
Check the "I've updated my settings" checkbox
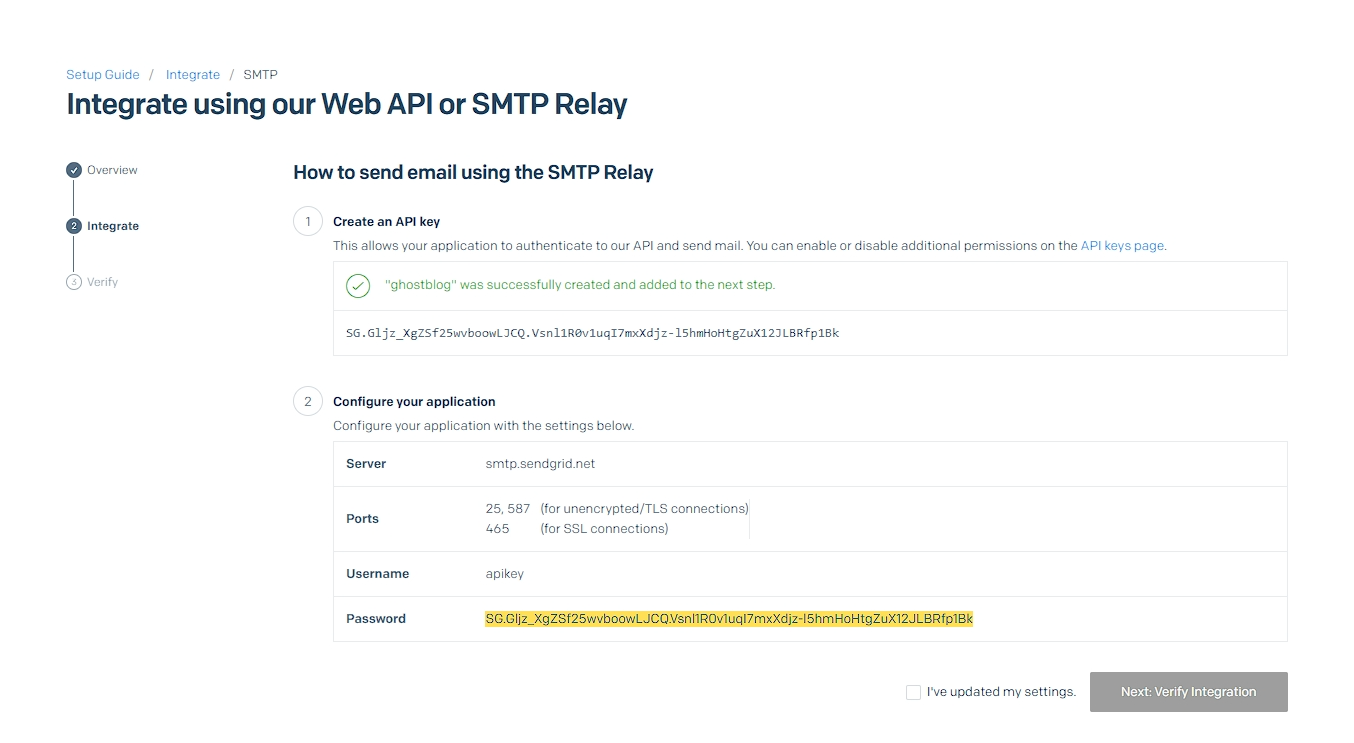[913, 692]
